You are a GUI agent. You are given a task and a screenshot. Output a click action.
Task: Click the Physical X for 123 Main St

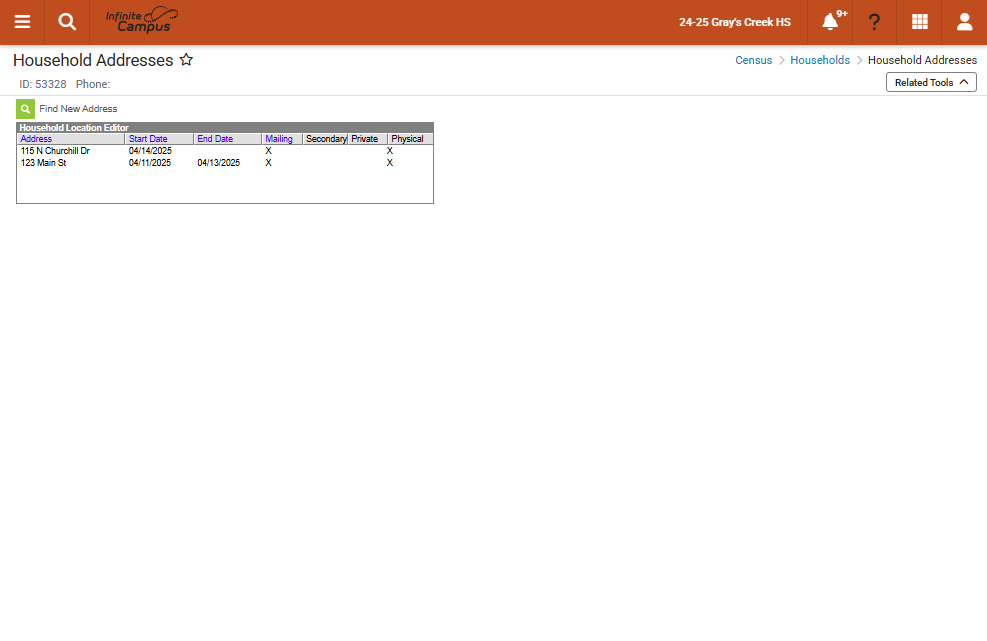pyautogui.click(x=390, y=163)
